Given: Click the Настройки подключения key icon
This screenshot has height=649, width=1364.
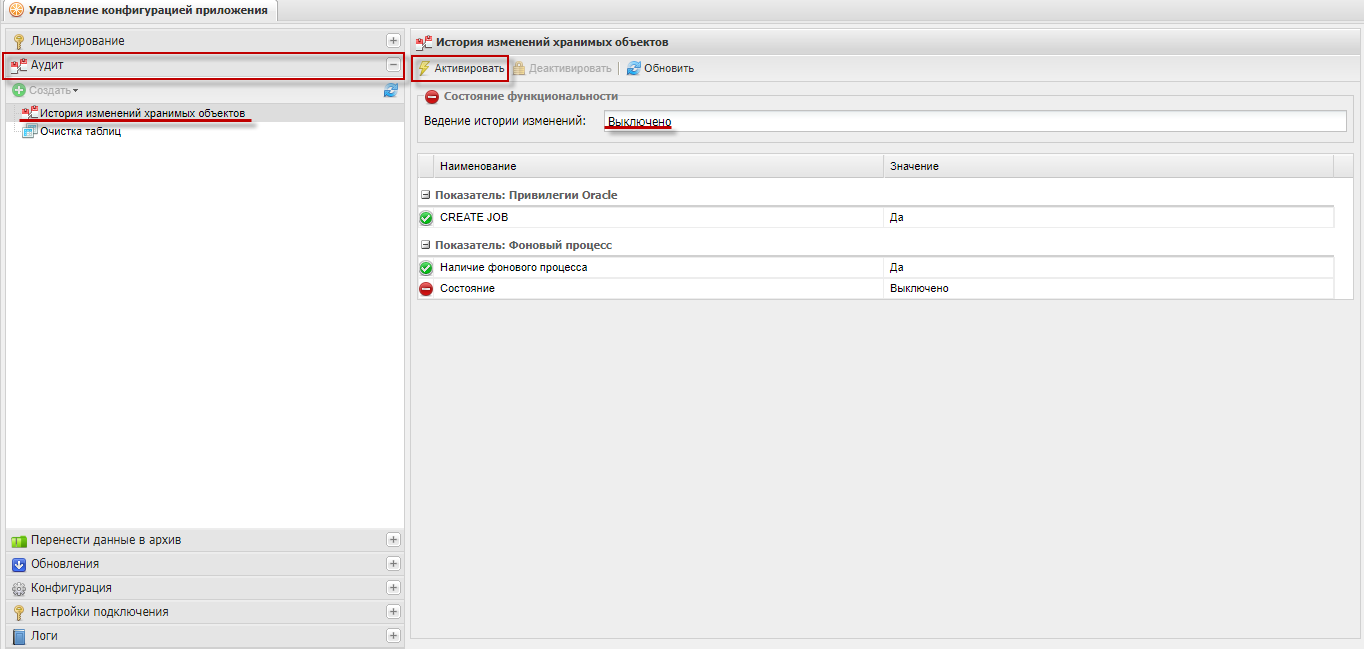Looking at the screenshot, I should 18,612.
